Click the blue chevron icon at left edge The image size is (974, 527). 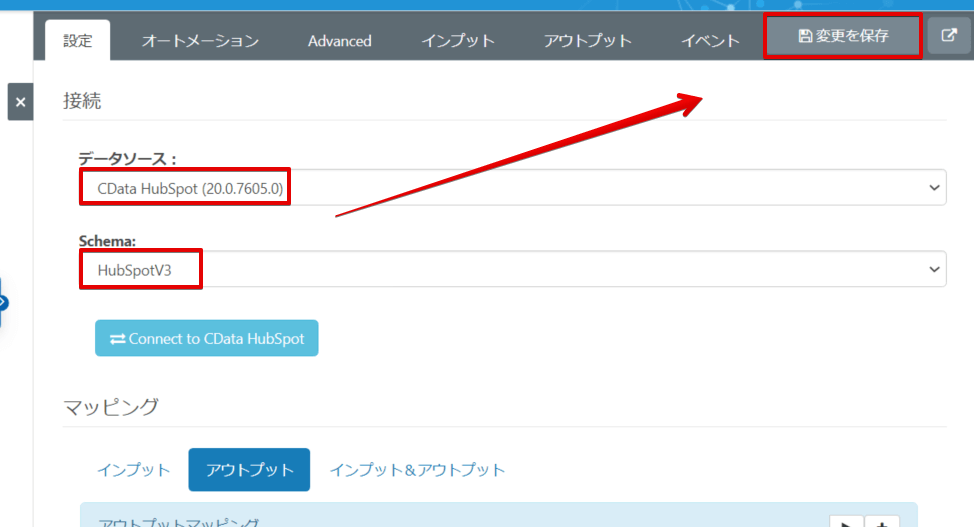[3, 303]
